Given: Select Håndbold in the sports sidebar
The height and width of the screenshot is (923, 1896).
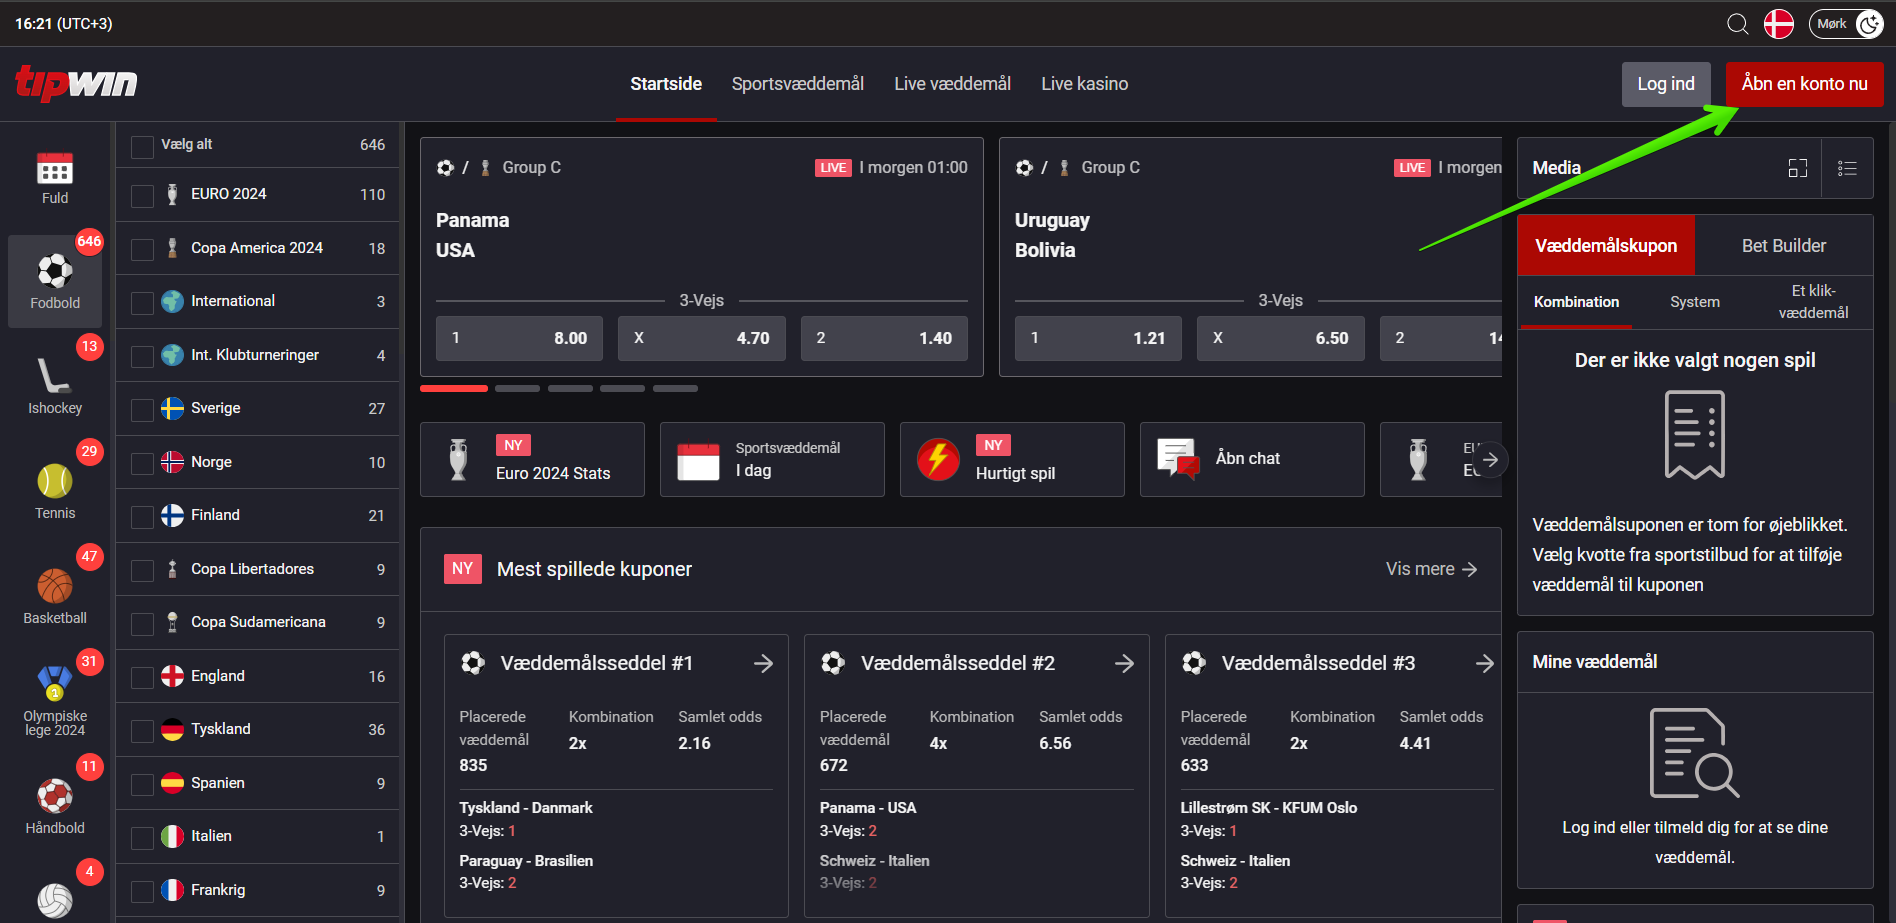Looking at the screenshot, I should (55, 807).
